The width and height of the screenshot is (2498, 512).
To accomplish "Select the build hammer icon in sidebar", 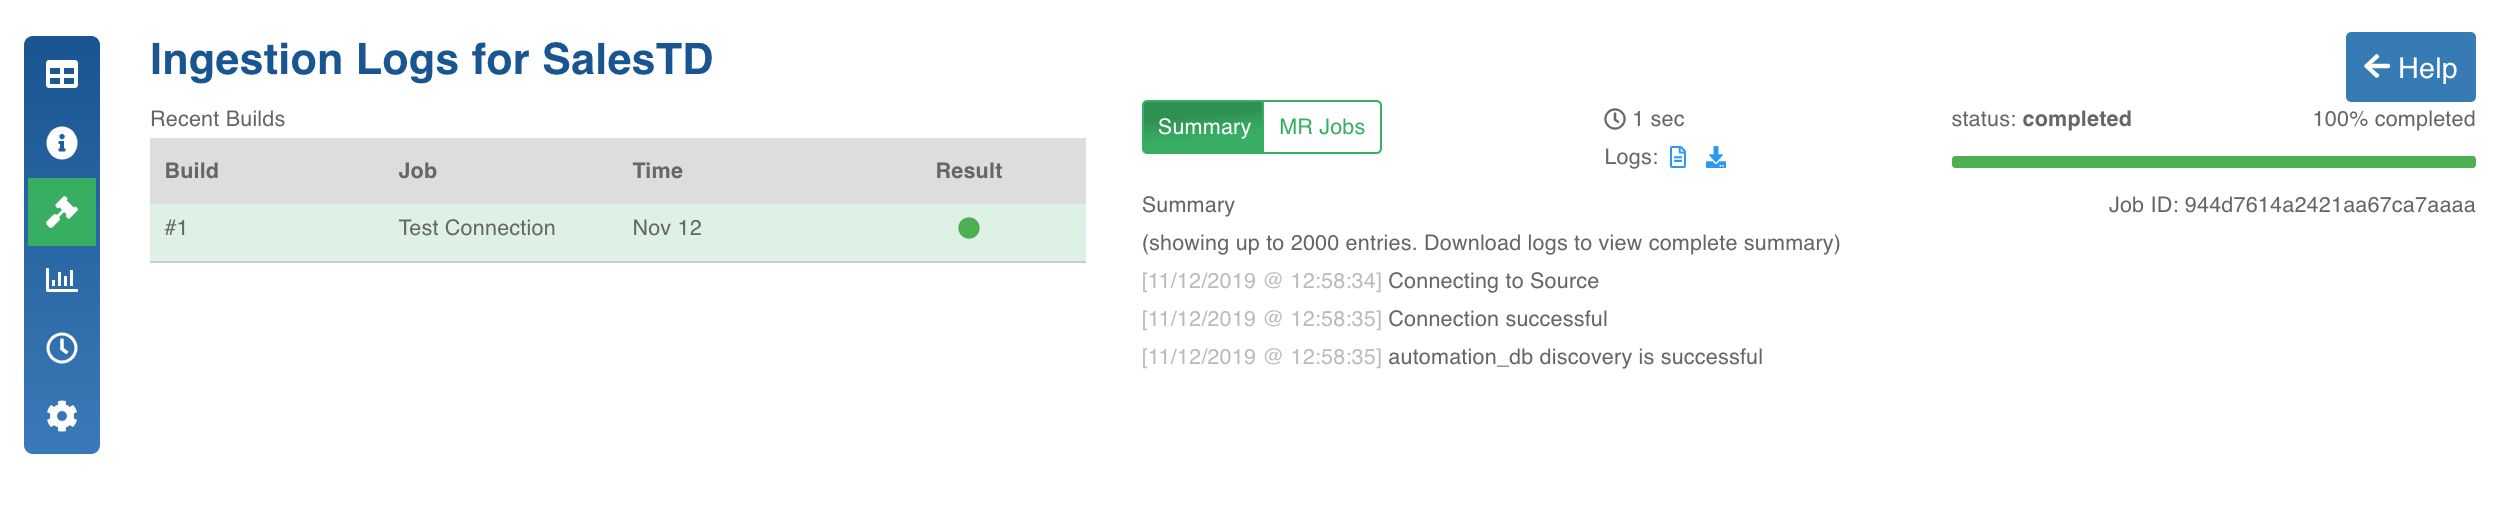I will (62, 212).
